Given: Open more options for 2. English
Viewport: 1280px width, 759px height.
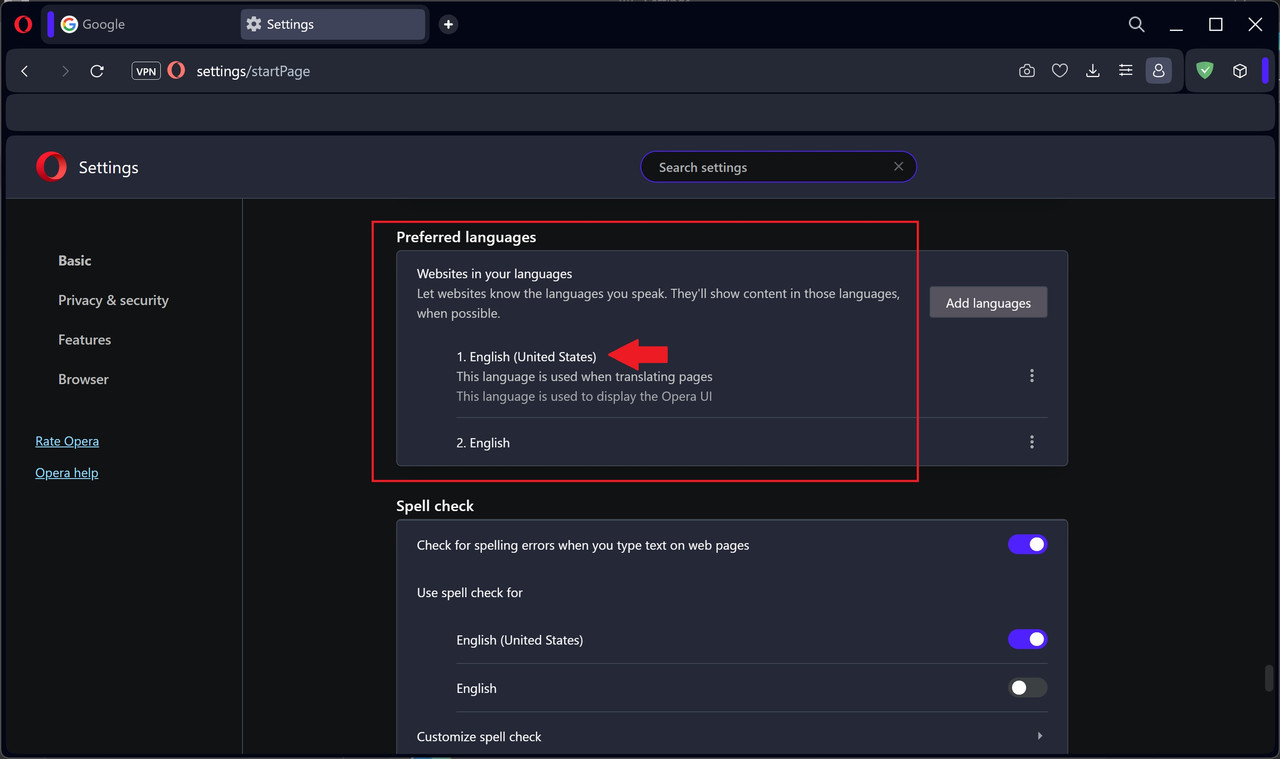Looking at the screenshot, I should tap(1032, 442).
